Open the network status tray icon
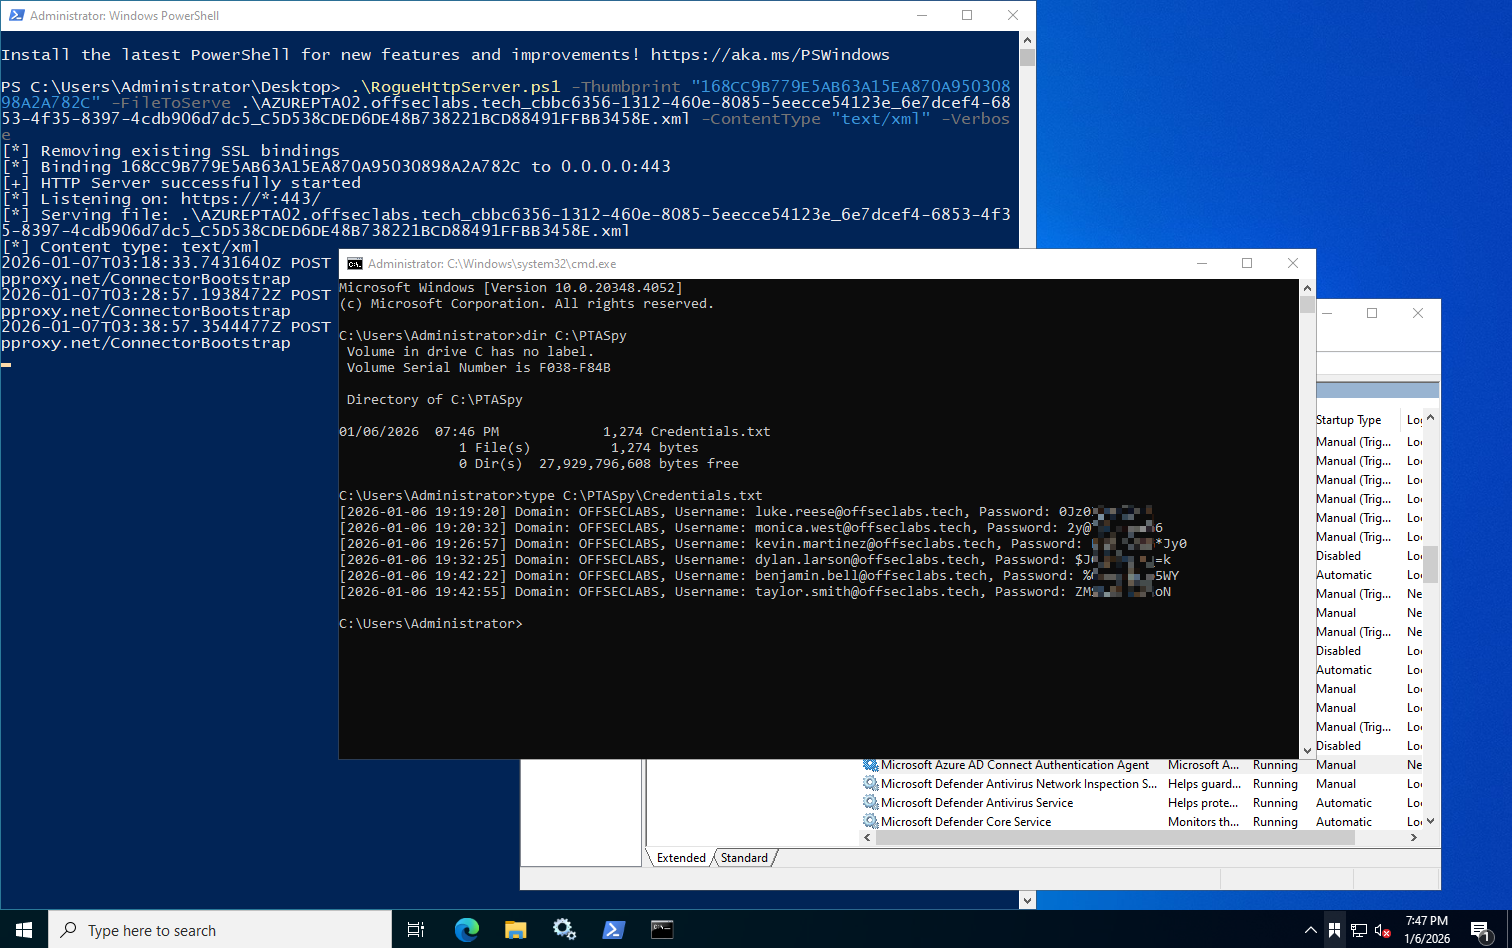Viewport: 1512px width, 948px height. click(x=1359, y=930)
